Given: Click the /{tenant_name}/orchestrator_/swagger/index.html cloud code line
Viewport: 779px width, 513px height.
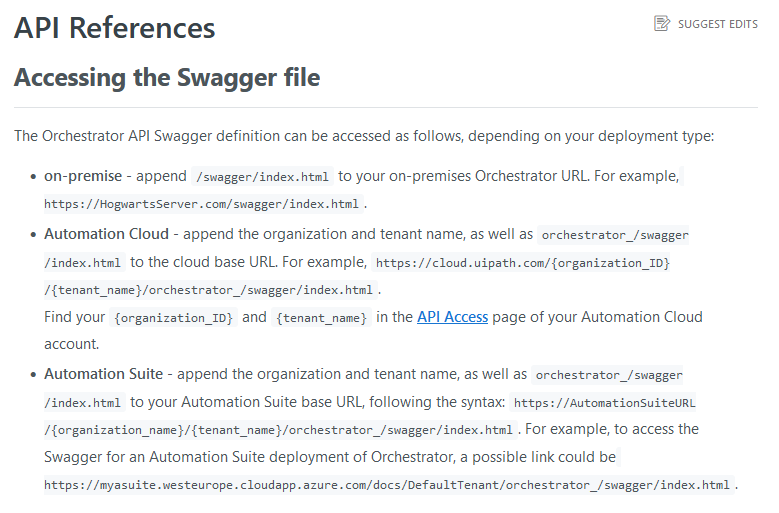Looking at the screenshot, I should [208, 290].
